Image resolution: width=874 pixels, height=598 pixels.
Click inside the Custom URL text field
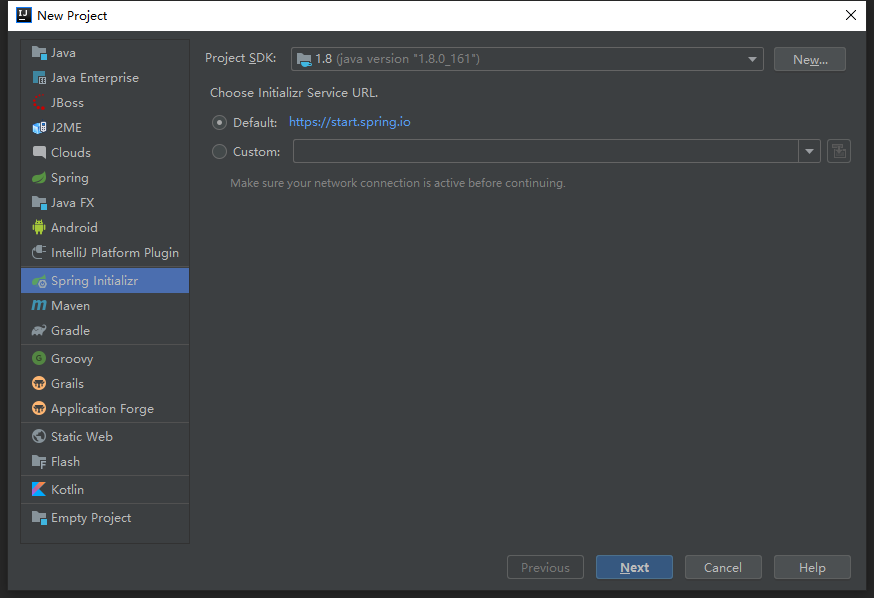tap(546, 151)
